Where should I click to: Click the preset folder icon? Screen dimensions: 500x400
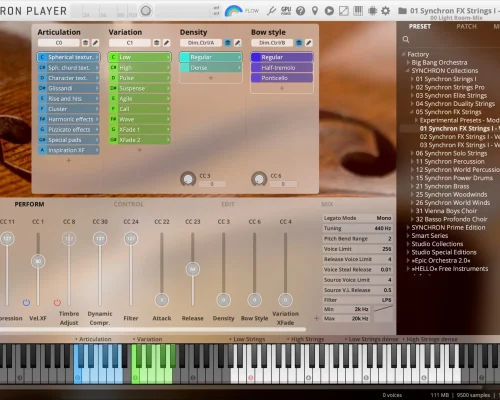[402, 11]
